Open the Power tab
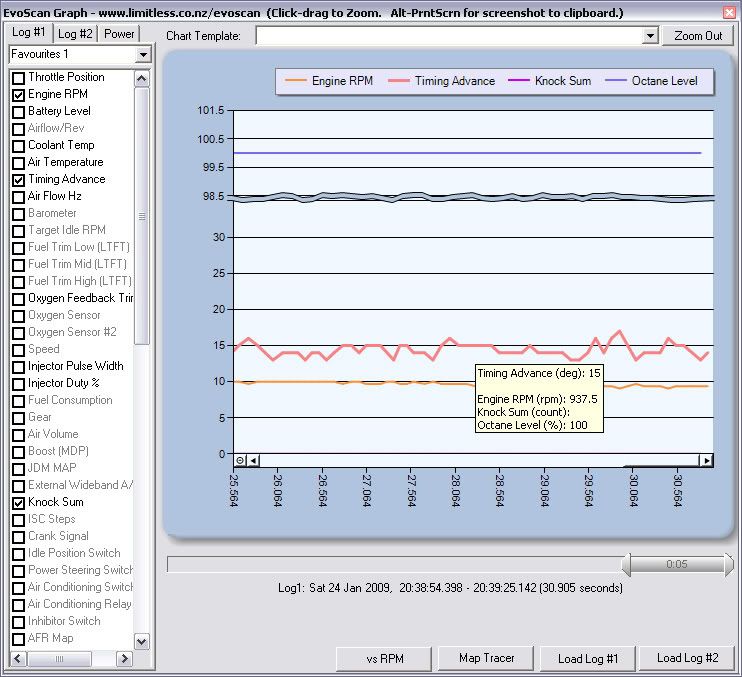Image resolution: width=742 pixels, height=677 pixels. [119, 34]
